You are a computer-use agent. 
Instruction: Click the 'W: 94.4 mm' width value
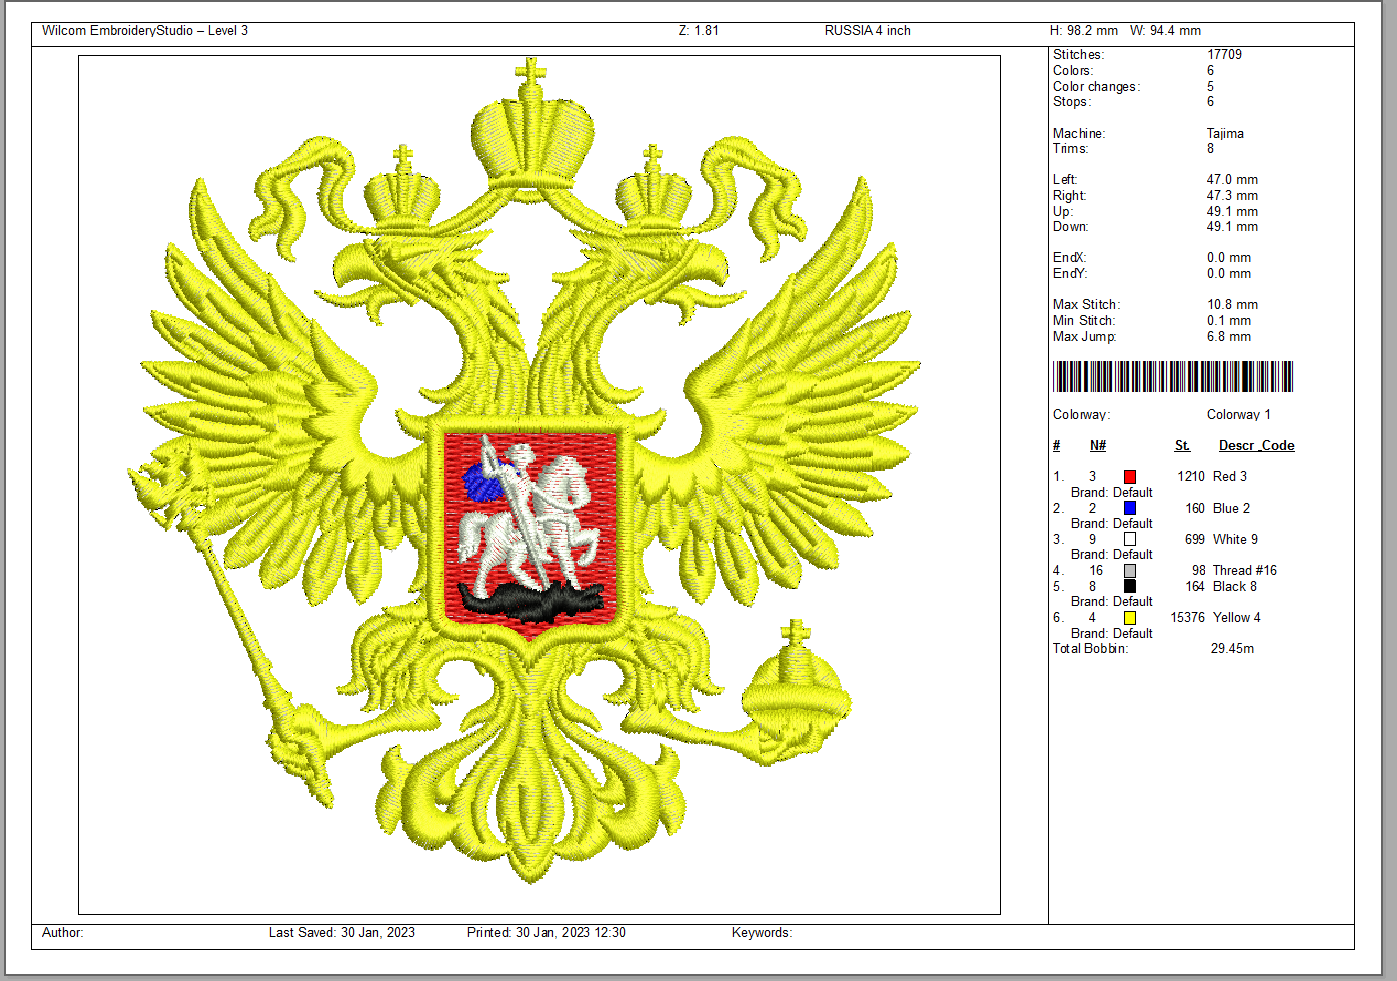pyautogui.click(x=1166, y=31)
